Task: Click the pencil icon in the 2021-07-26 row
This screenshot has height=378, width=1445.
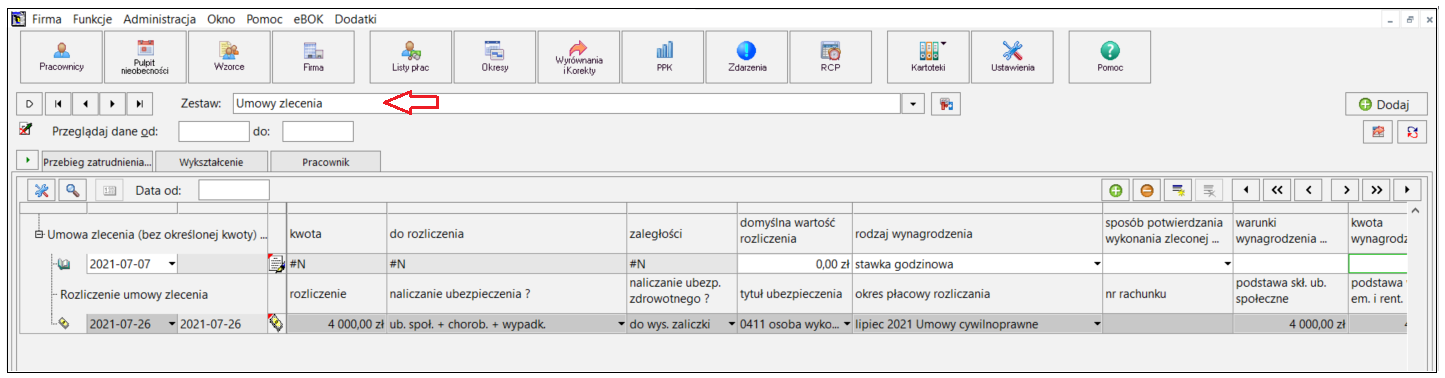Action: pos(277,323)
